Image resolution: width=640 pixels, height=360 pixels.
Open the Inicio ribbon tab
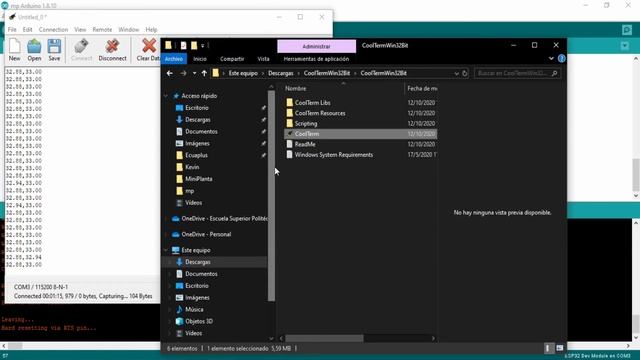pos(200,59)
